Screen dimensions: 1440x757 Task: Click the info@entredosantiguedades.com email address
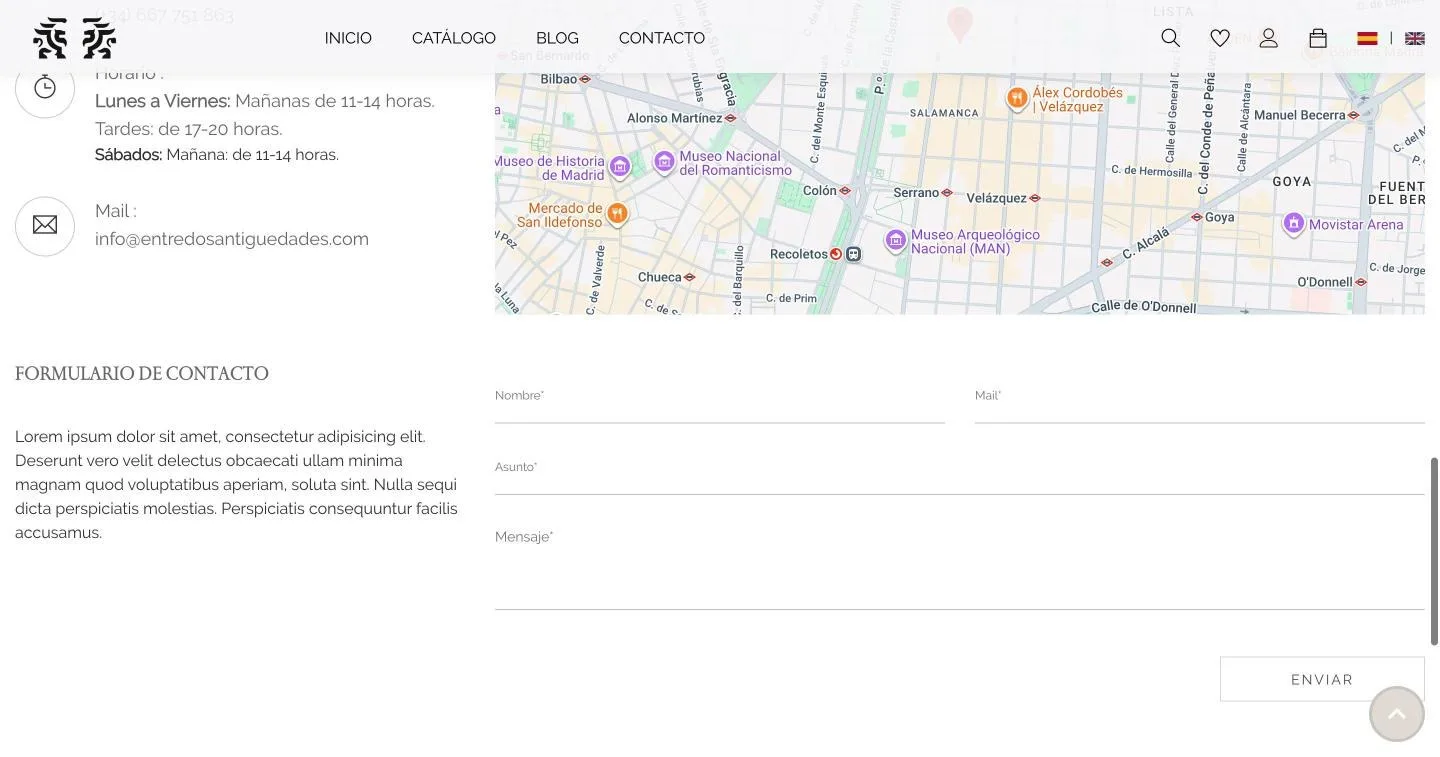pyautogui.click(x=232, y=239)
